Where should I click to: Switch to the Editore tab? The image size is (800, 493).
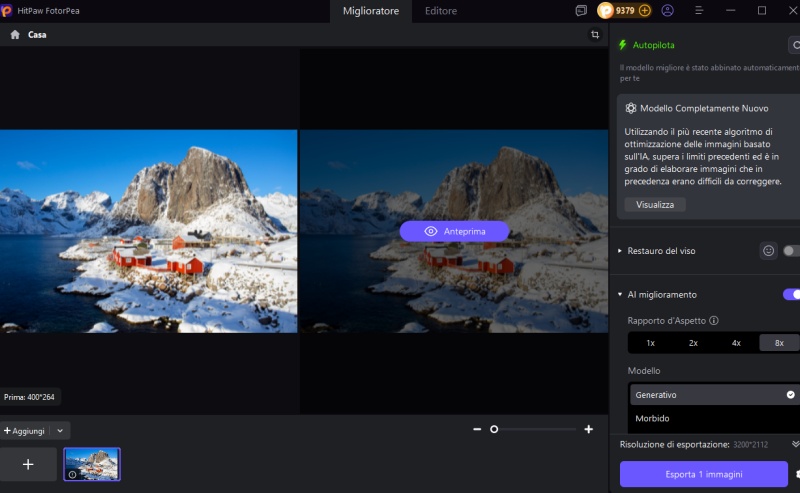[441, 11]
